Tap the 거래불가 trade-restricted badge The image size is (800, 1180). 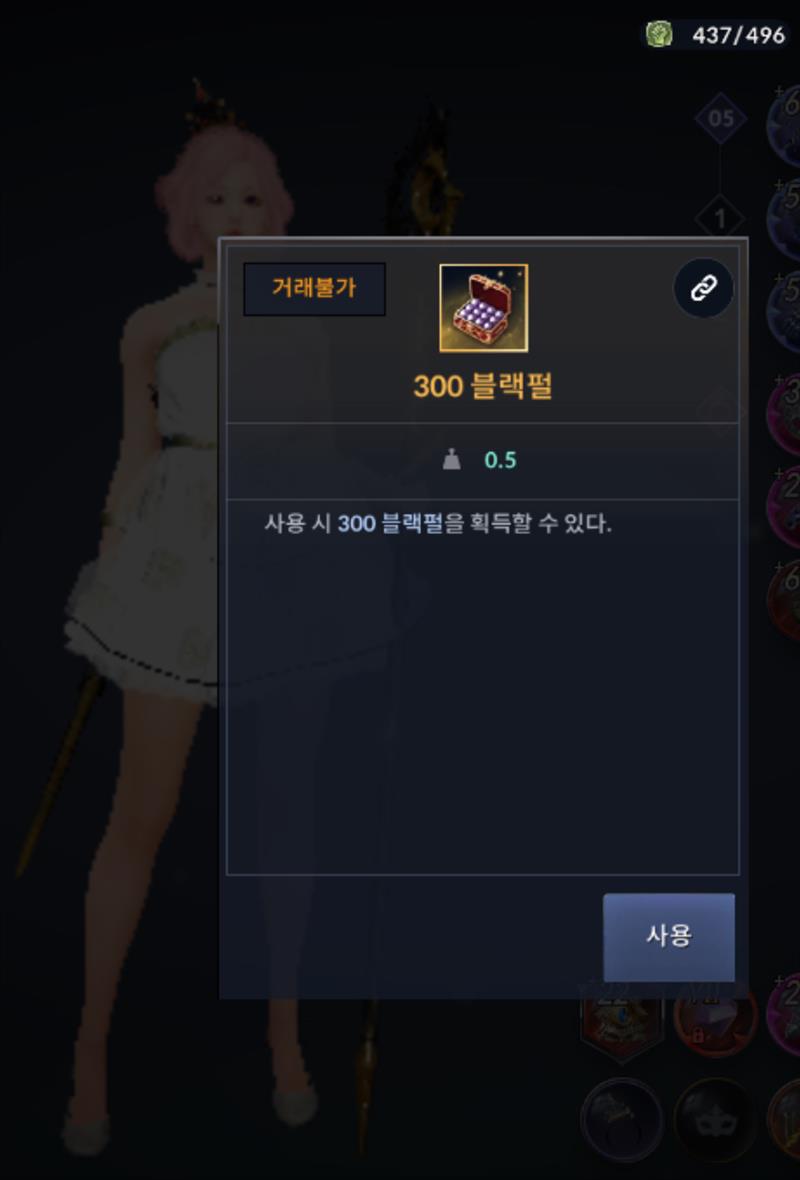[314, 288]
